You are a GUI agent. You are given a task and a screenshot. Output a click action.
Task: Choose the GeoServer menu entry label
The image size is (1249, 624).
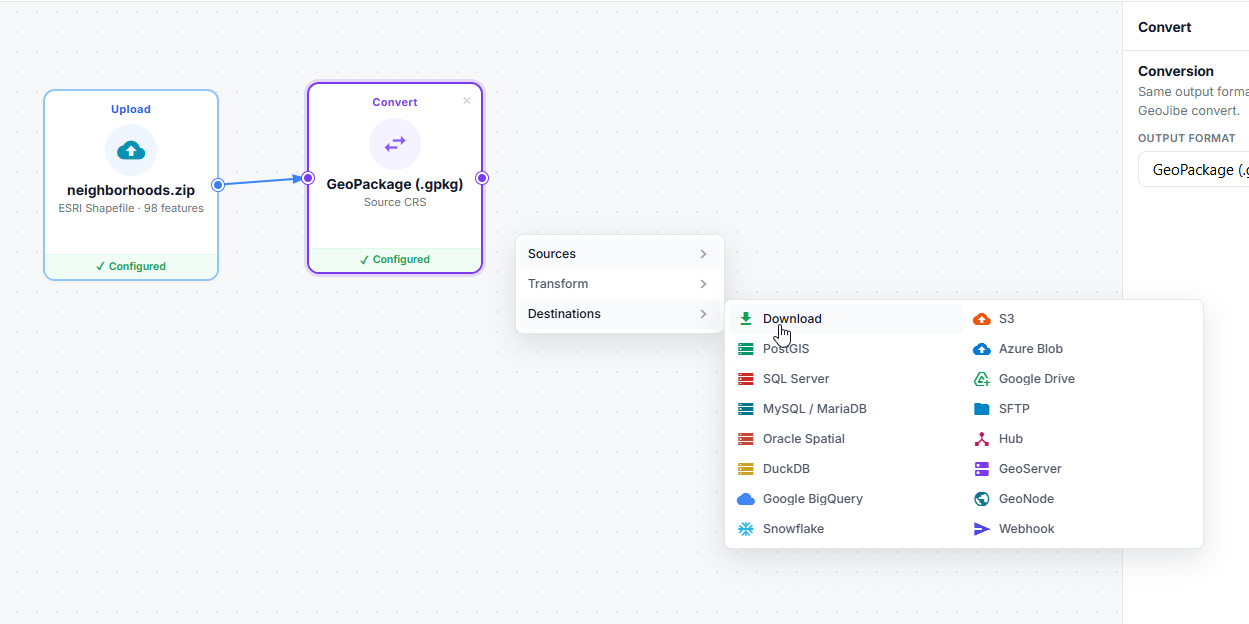[x=1030, y=469]
